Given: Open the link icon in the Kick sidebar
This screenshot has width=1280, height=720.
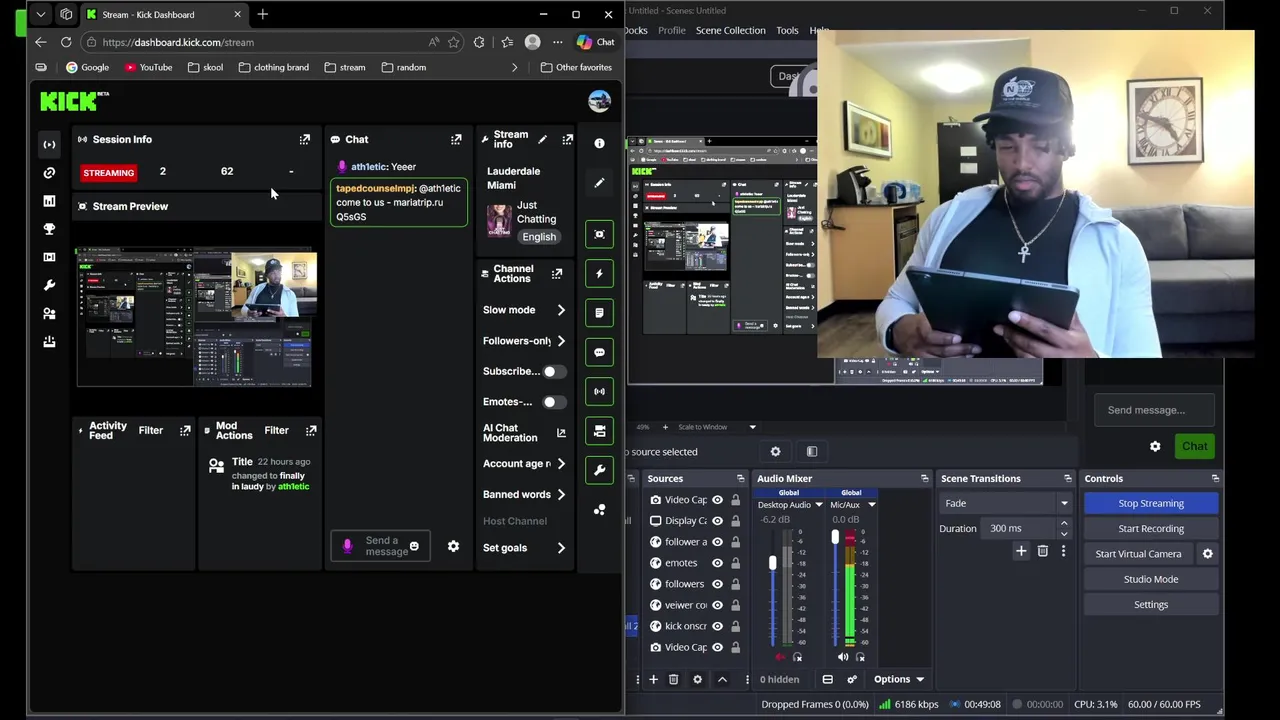Looking at the screenshot, I should [x=49, y=173].
